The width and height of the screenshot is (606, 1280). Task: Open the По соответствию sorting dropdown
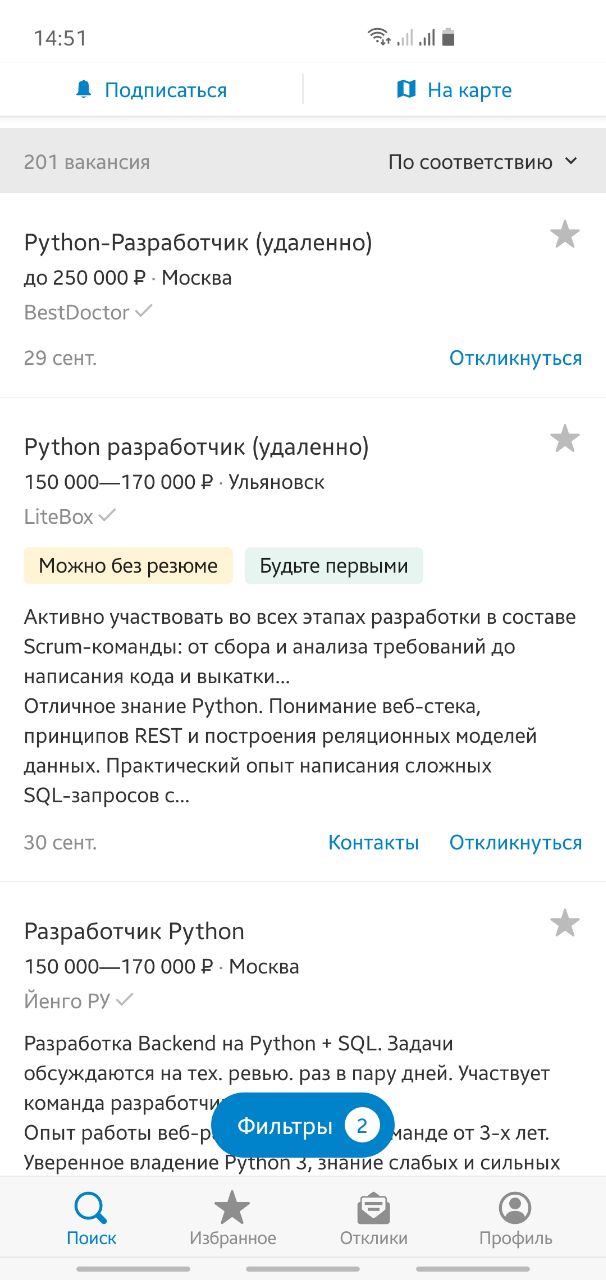(483, 162)
